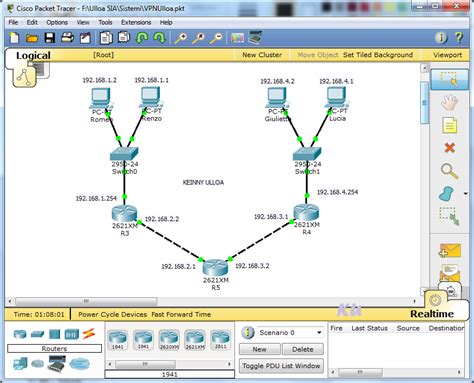Click the Viewport button
Screen dimensions: 474x383
point(448,55)
